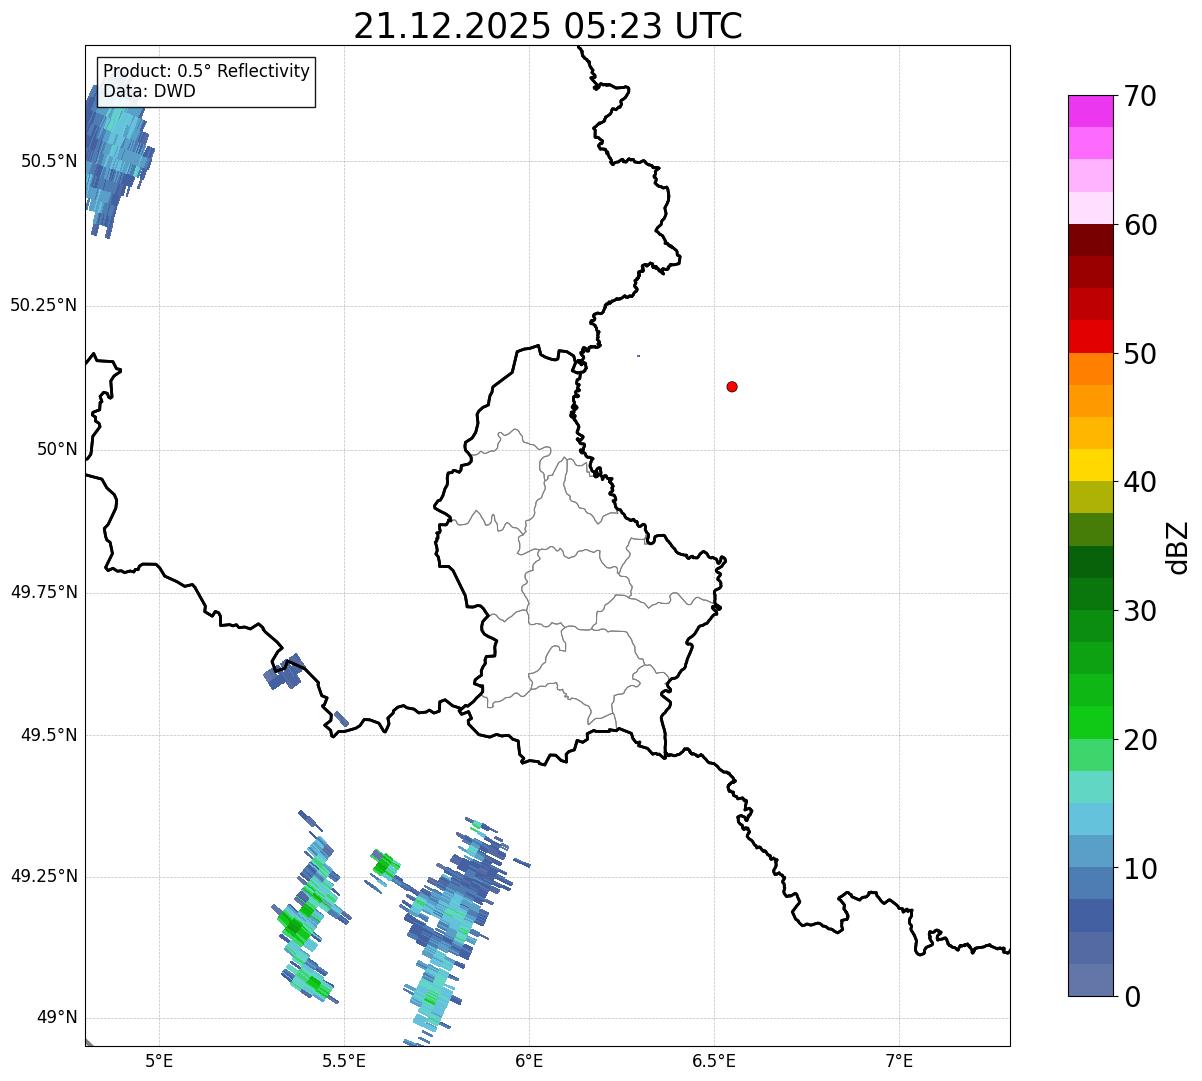Click the 5°E longitude axis label

159,1061
